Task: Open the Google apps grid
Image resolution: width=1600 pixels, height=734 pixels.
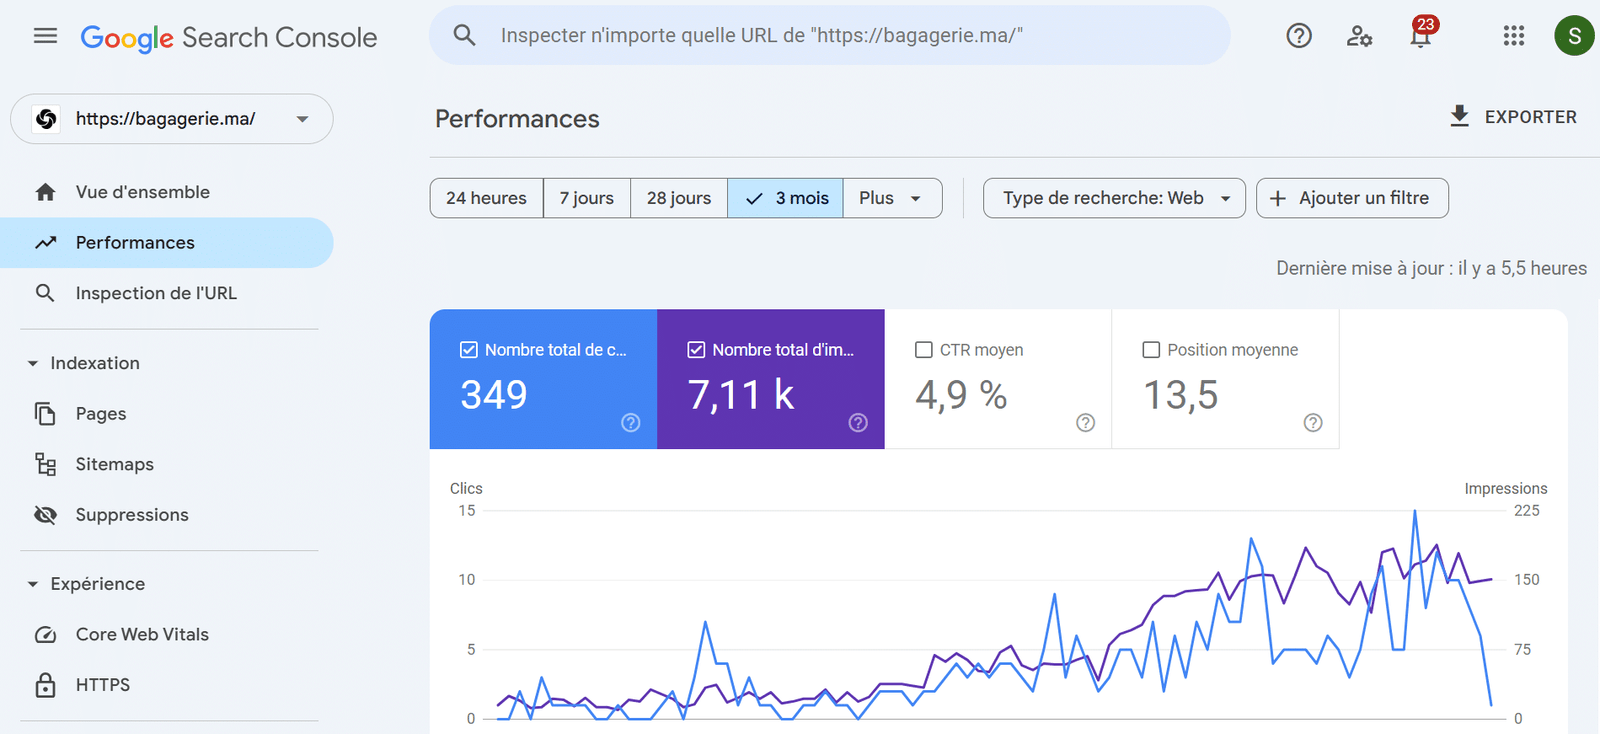Action: coord(1514,36)
